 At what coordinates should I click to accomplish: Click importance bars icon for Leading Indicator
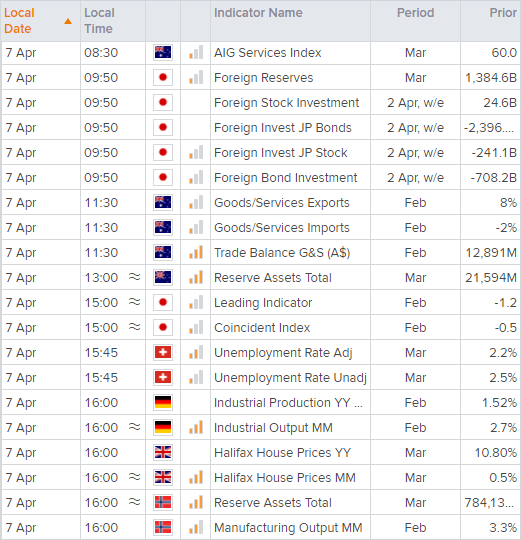point(196,302)
